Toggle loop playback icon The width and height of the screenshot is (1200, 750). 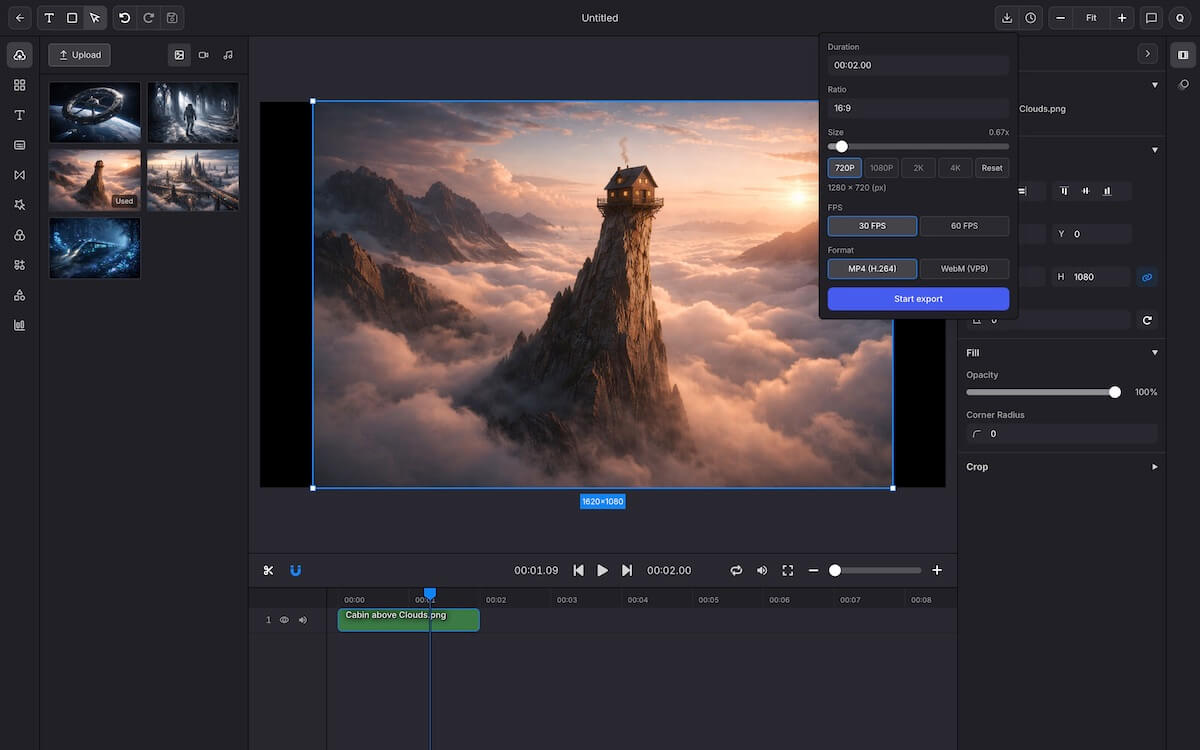point(736,570)
